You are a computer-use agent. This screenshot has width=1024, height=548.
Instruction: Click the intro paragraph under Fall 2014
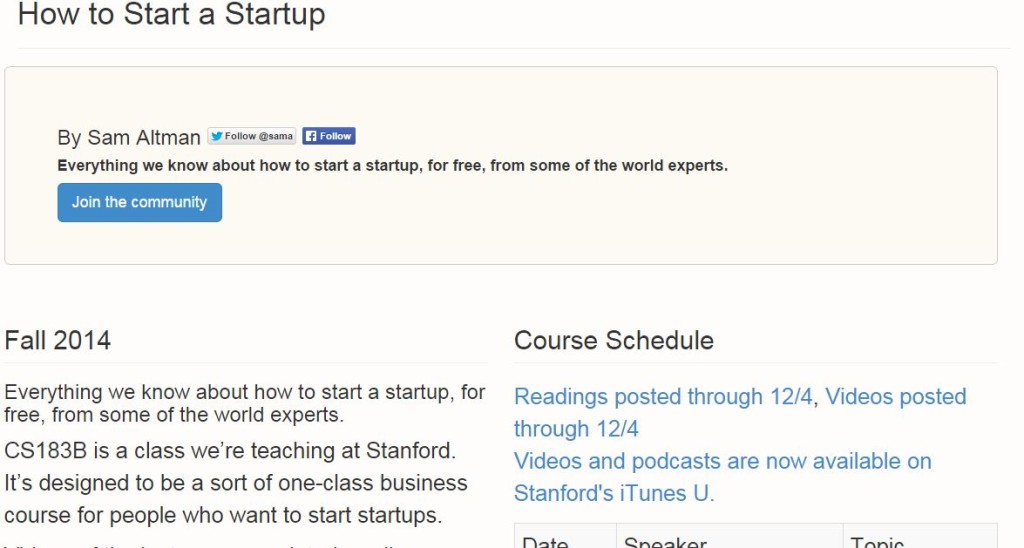tap(244, 403)
